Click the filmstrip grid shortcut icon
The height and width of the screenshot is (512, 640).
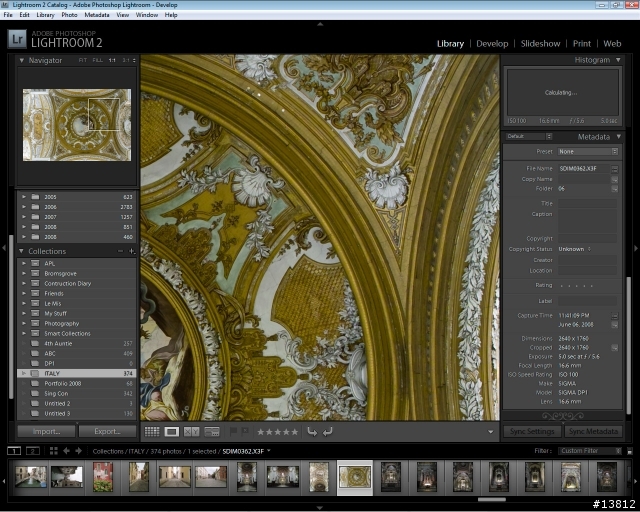click(x=53, y=451)
